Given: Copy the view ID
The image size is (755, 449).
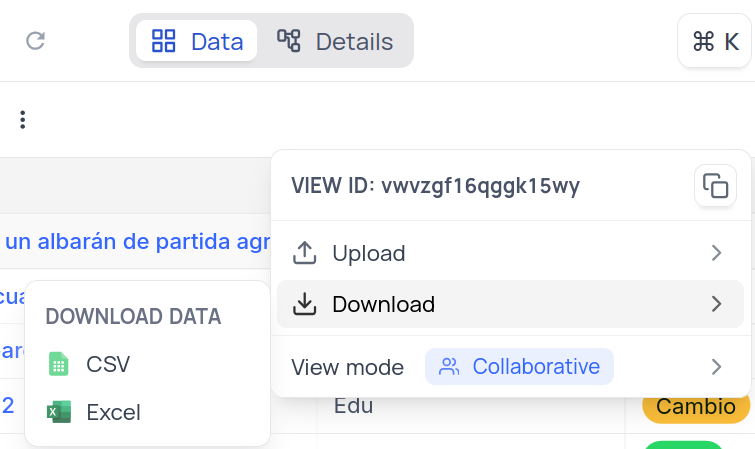Looking at the screenshot, I should 715,186.
